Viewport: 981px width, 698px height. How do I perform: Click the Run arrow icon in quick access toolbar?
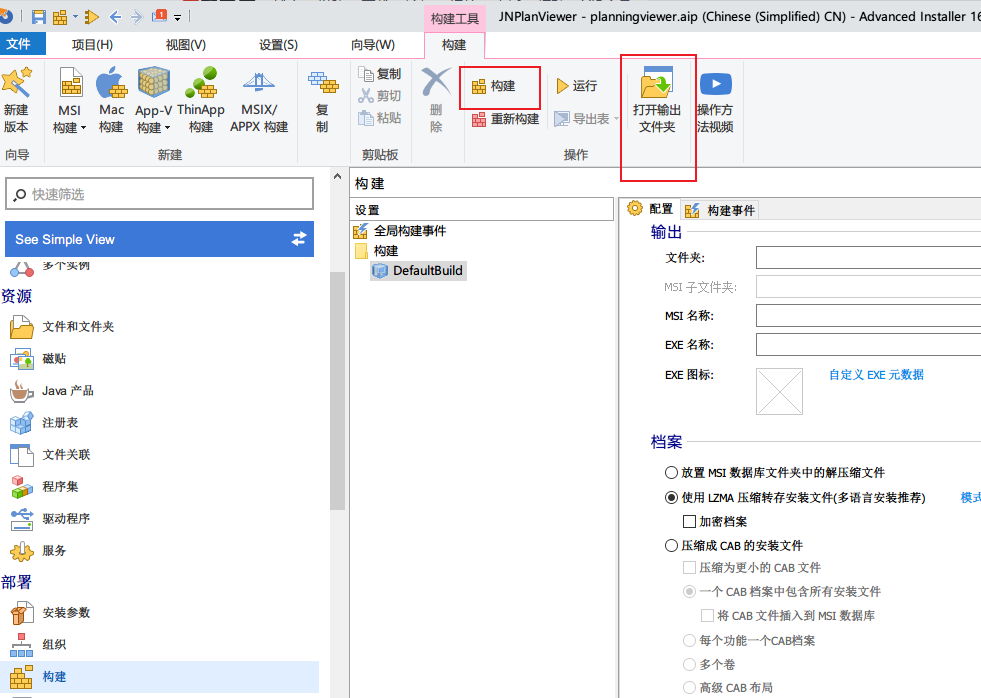92,17
